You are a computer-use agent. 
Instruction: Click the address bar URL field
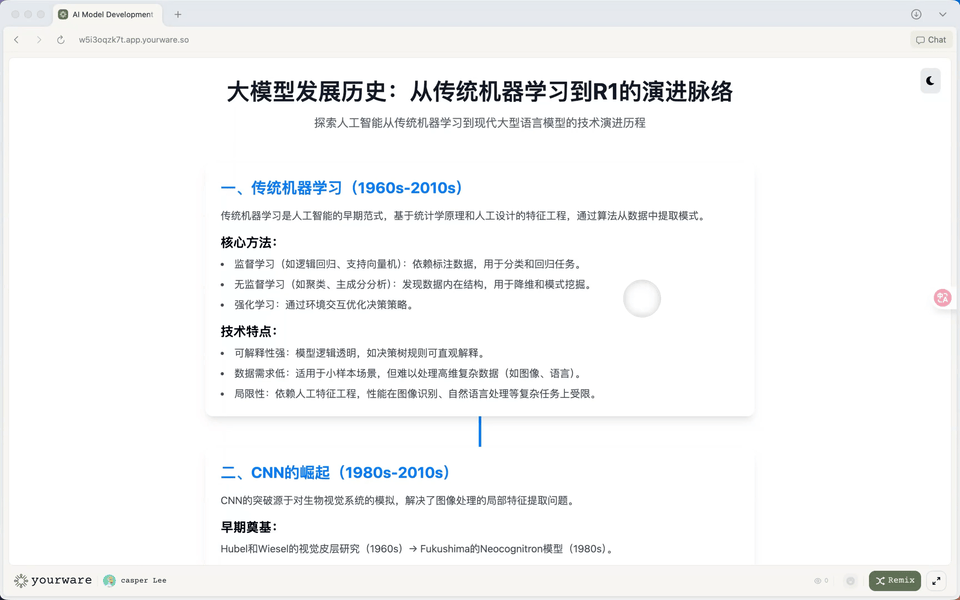click(x=133, y=40)
